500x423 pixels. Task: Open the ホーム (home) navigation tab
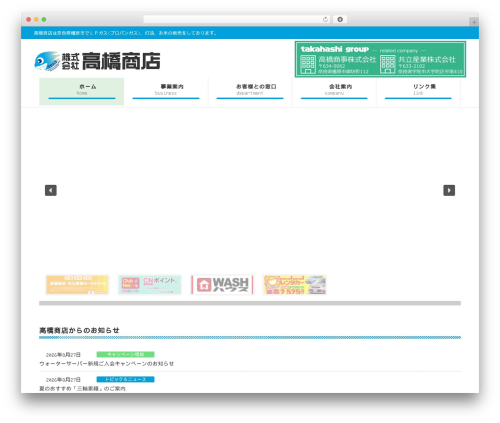pos(82,91)
